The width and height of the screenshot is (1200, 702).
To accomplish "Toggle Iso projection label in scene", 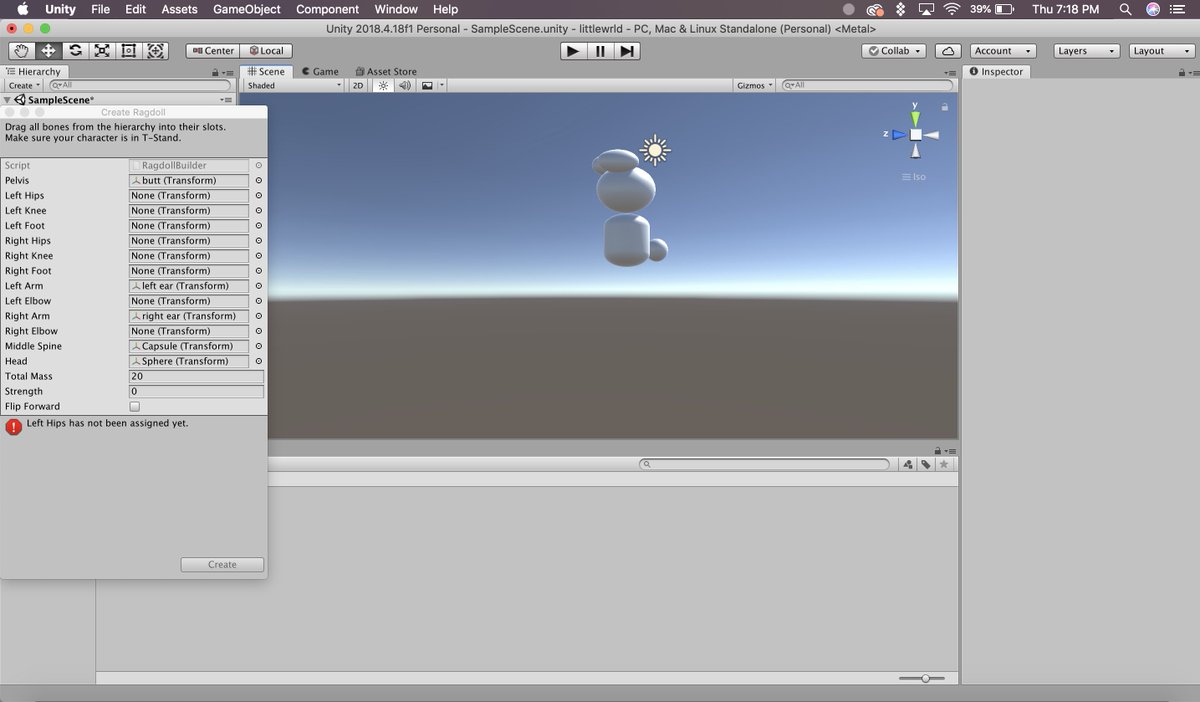I will coord(914,177).
